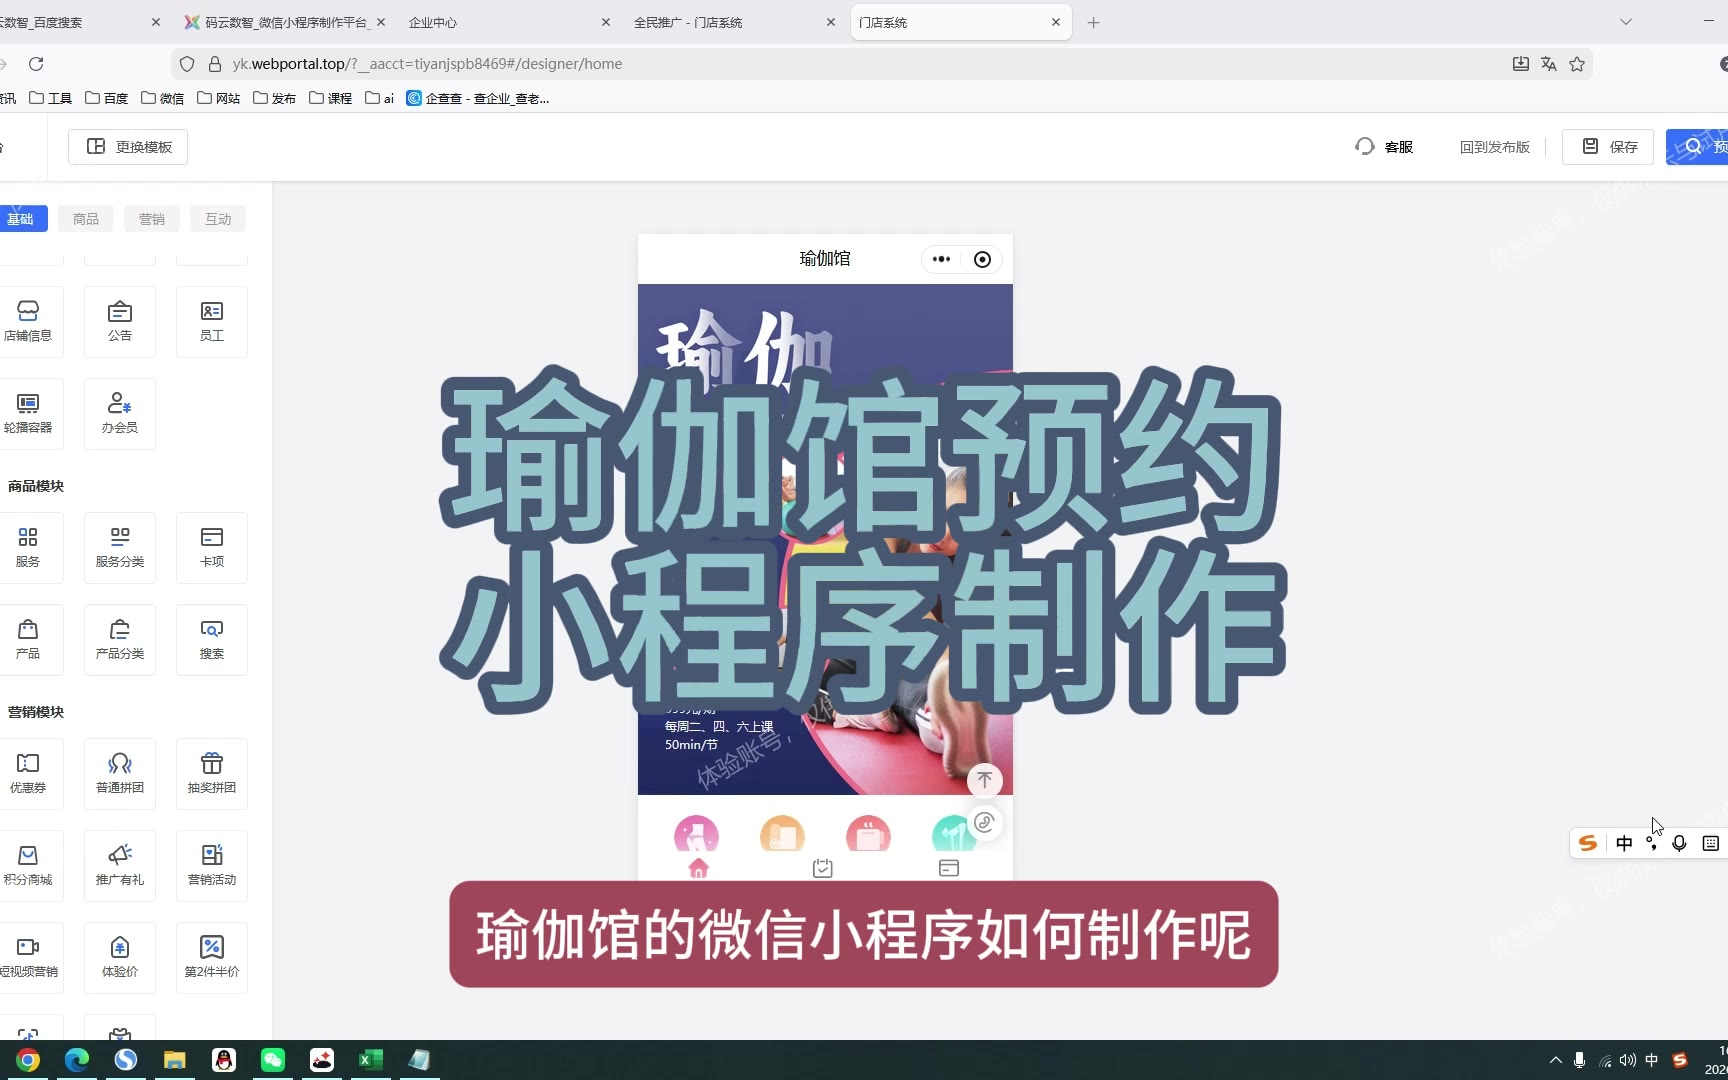Image resolution: width=1728 pixels, height=1080 pixels.
Task: Open Excel from the taskbar
Action: pos(371,1060)
